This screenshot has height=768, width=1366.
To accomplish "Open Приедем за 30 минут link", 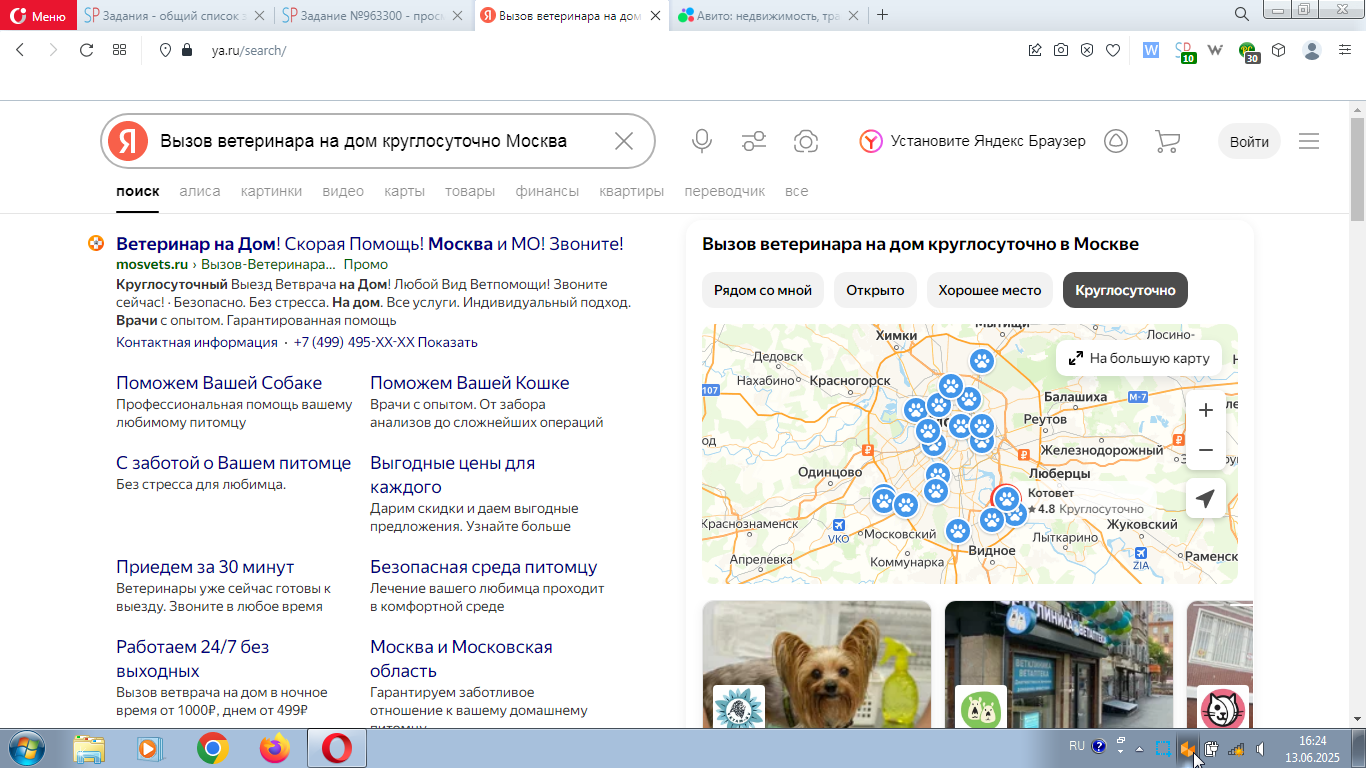I will point(205,567).
